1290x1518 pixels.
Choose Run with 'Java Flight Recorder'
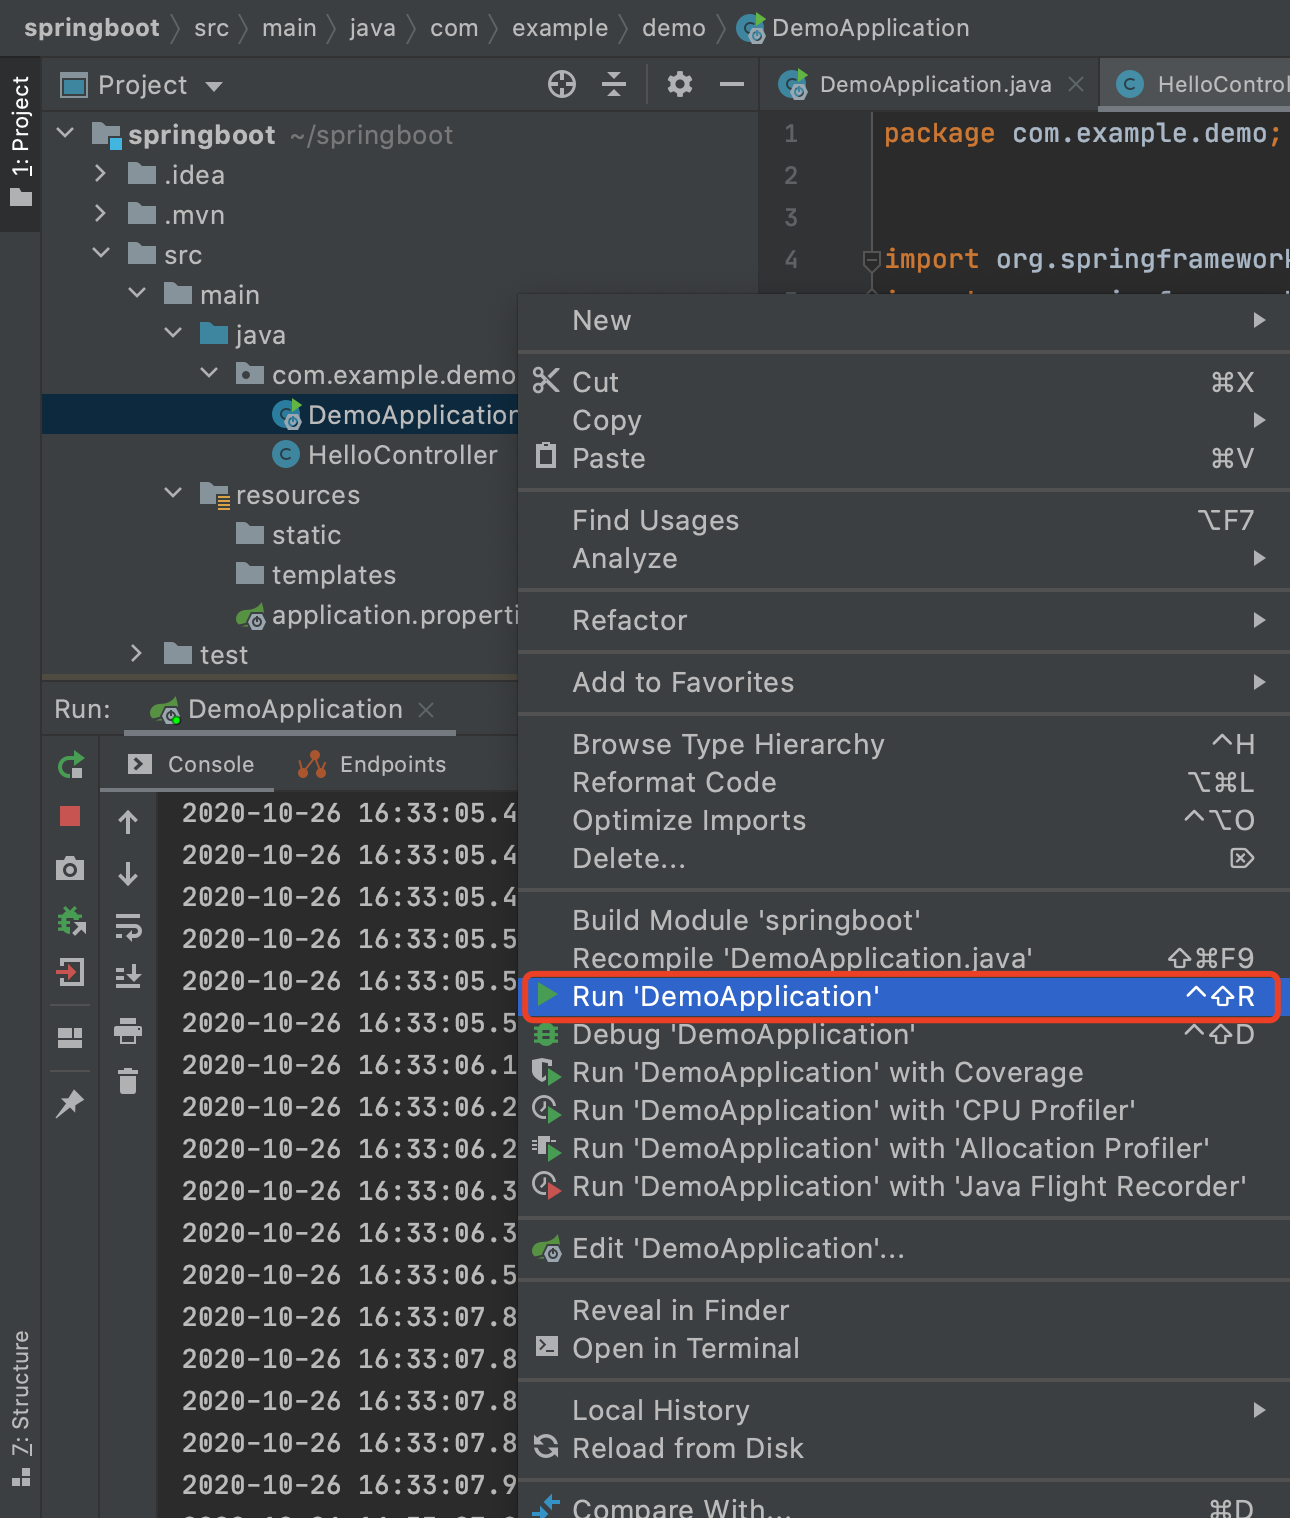[902, 1186]
